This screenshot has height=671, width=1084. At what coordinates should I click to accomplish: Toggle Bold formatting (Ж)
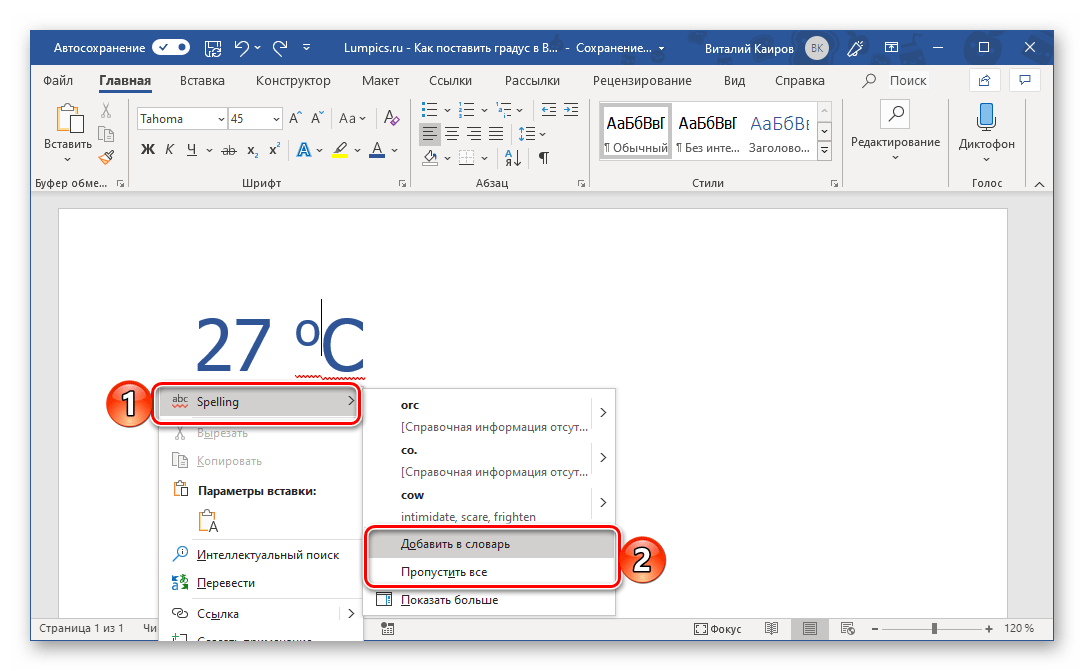(147, 149)
